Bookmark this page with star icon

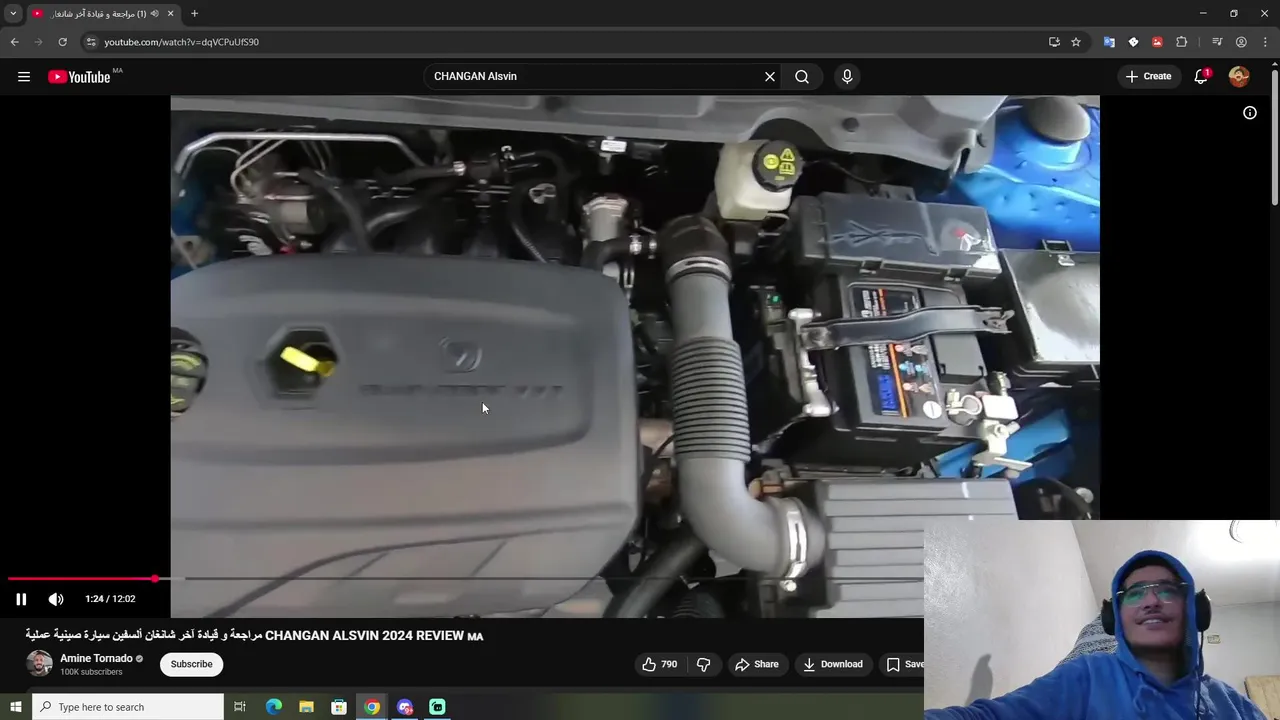1076,42
